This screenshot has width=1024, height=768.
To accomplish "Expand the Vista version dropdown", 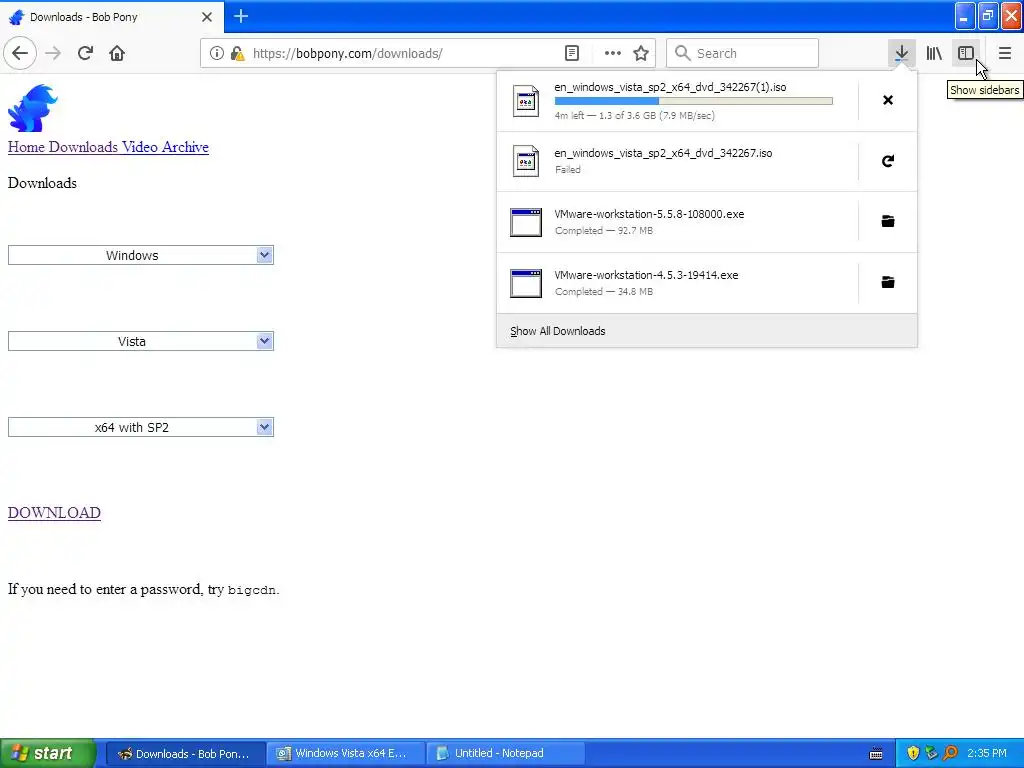I will coord(140,342).
